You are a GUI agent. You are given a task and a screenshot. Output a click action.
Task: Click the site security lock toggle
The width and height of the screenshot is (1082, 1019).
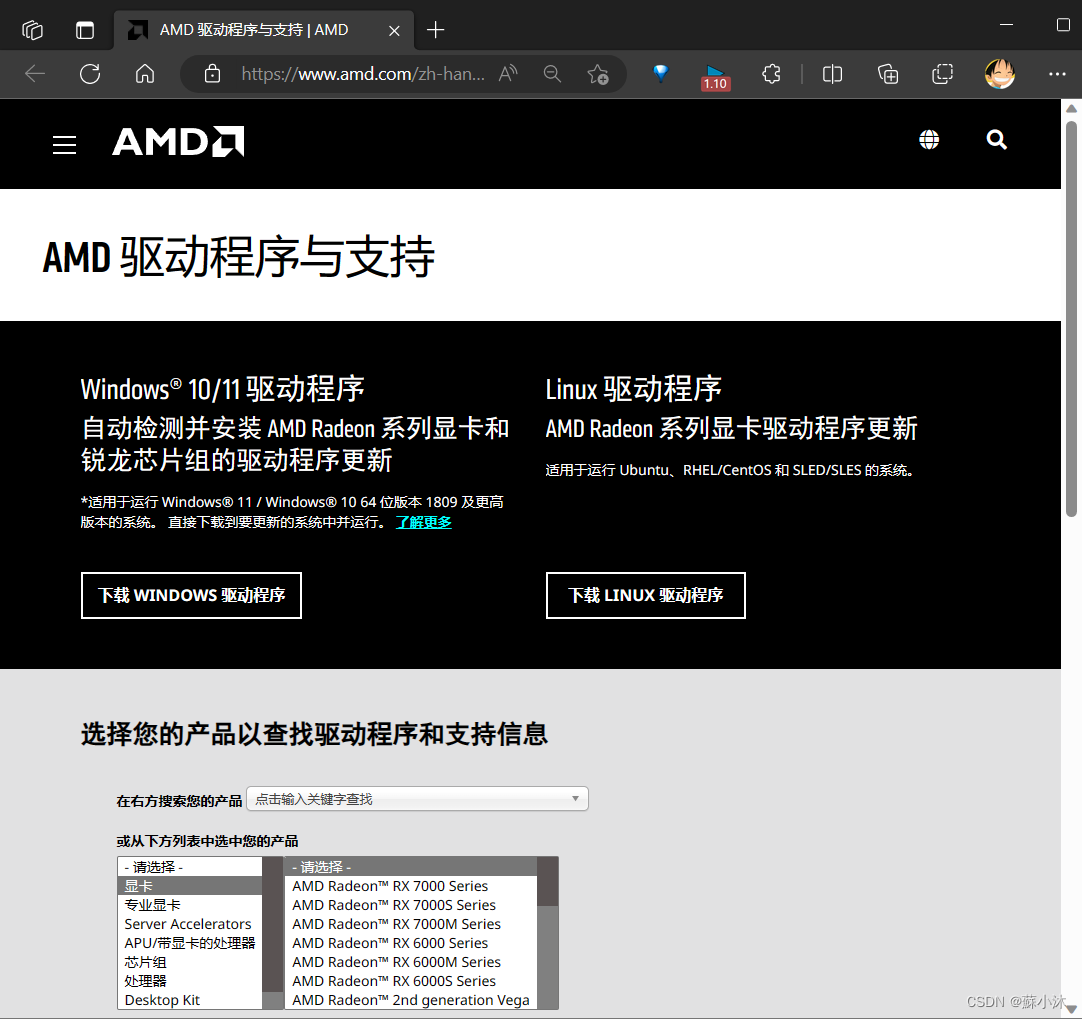click(211, 73)
